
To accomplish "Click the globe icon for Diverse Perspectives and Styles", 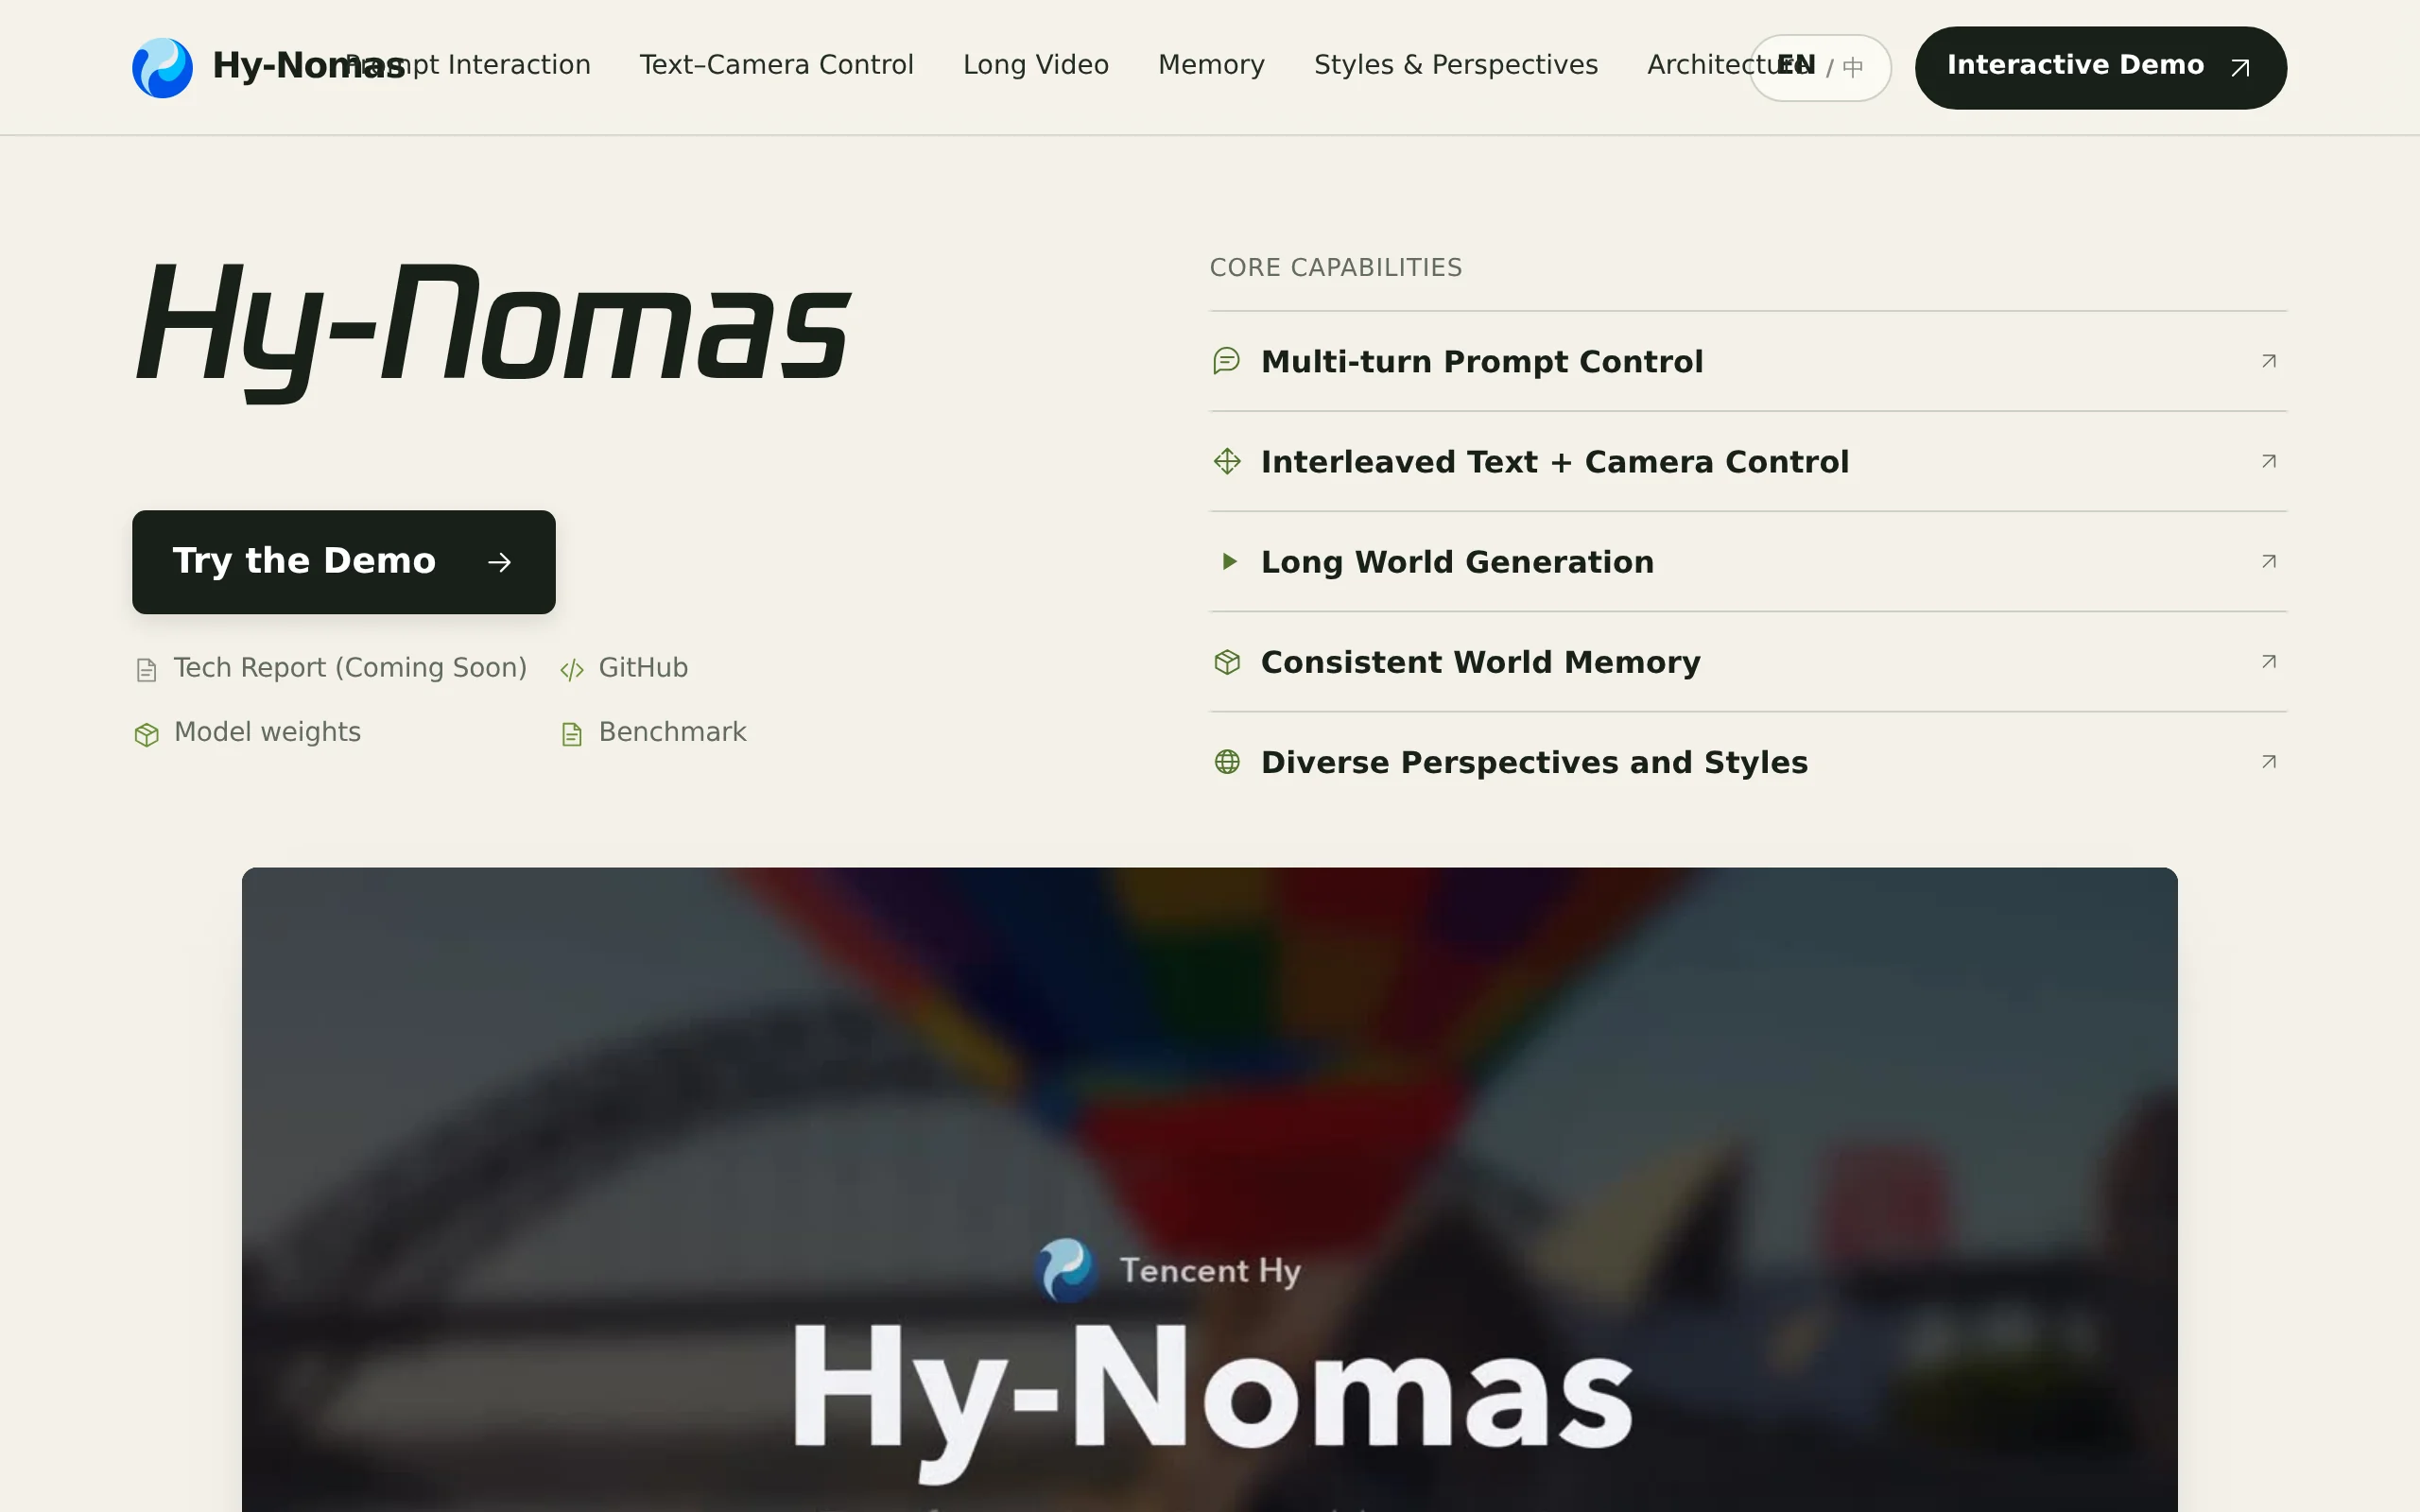I will pos(1227,762).
